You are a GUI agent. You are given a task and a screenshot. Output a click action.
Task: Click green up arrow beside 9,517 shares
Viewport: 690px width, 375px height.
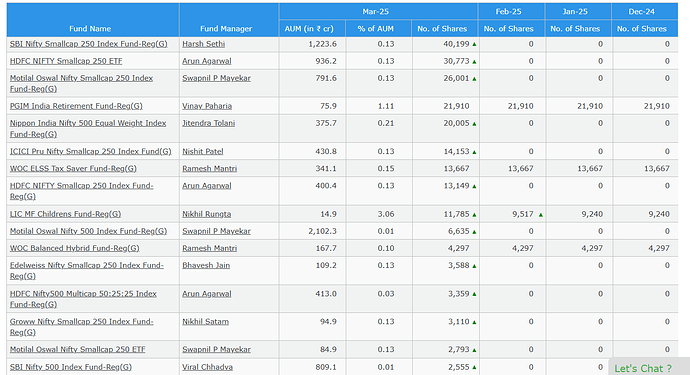pyautogui.click(x=541, y=215)
